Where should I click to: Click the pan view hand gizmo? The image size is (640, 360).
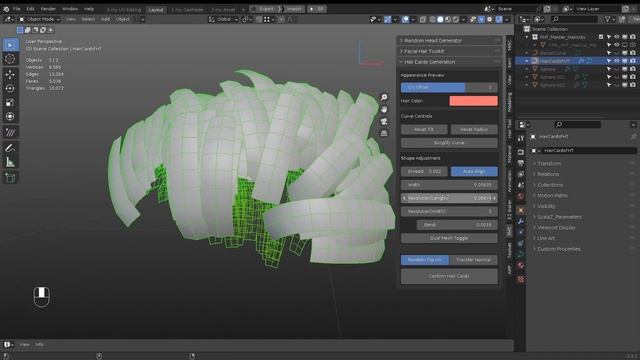coord(384,109)
